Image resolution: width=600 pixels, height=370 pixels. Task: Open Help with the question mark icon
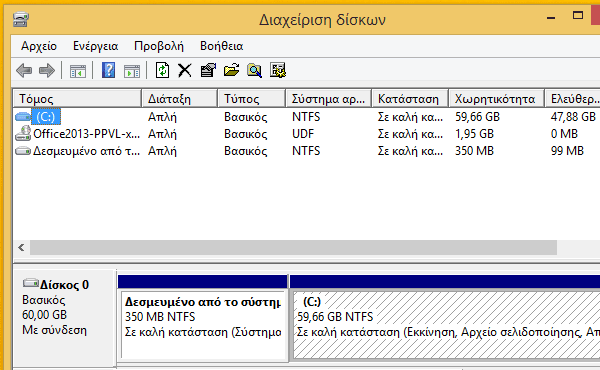tap(109, 70)
